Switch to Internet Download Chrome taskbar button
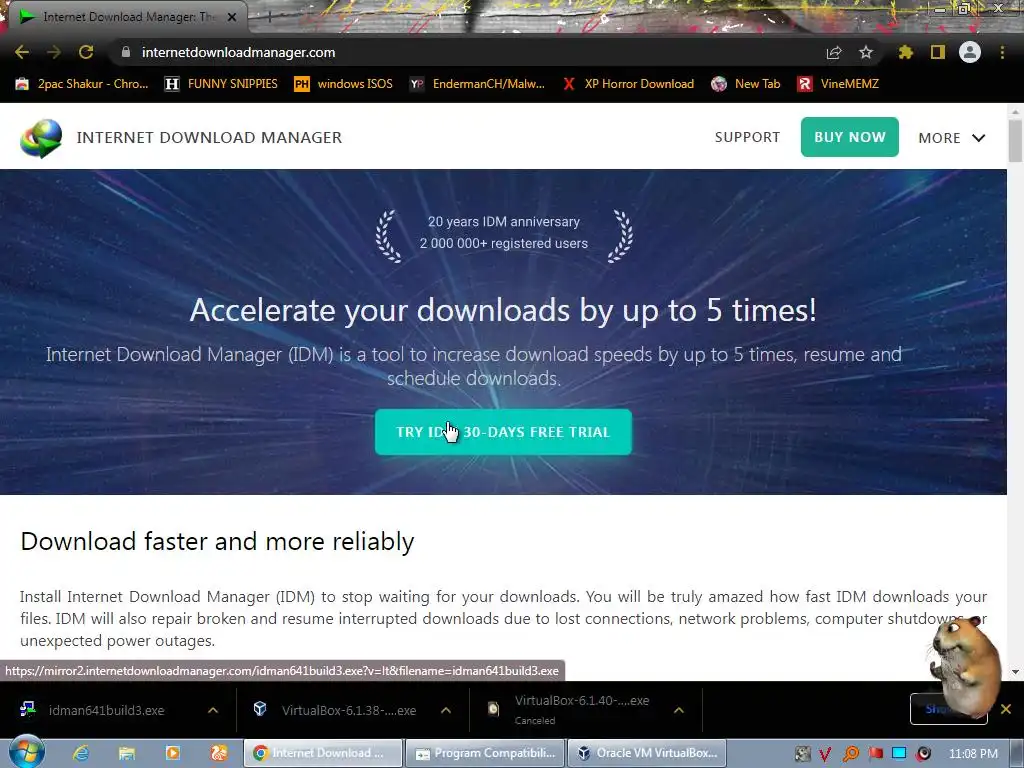The width and height of the screenshot is (1024, 768). click(x=323, y=753)
